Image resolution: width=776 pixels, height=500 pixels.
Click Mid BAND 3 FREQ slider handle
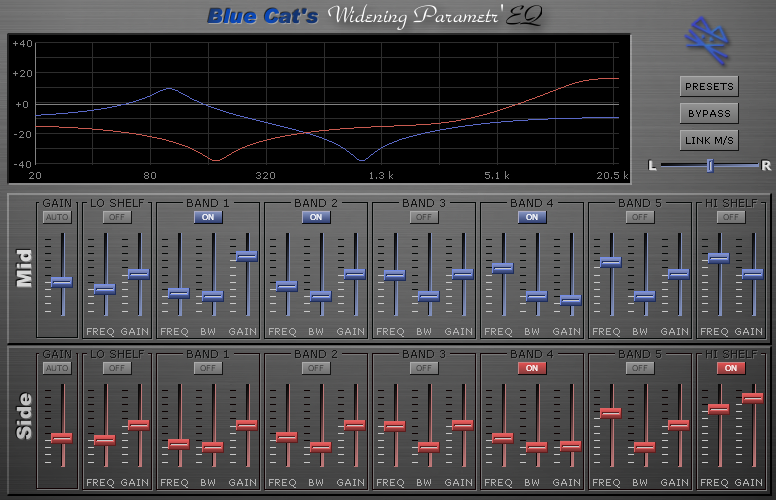pos(395,275)
